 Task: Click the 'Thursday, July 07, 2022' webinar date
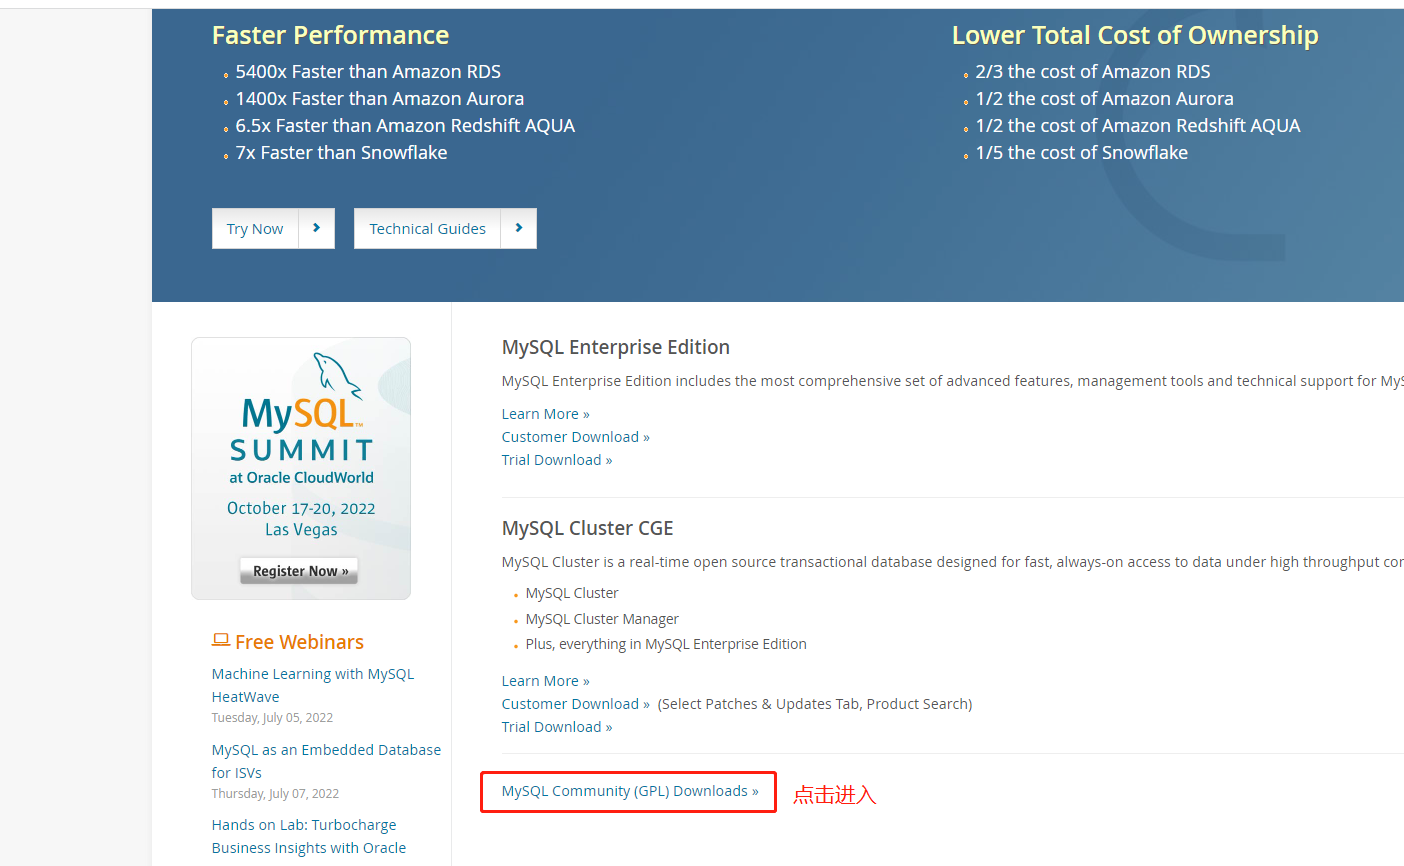(x=275, y=794)
